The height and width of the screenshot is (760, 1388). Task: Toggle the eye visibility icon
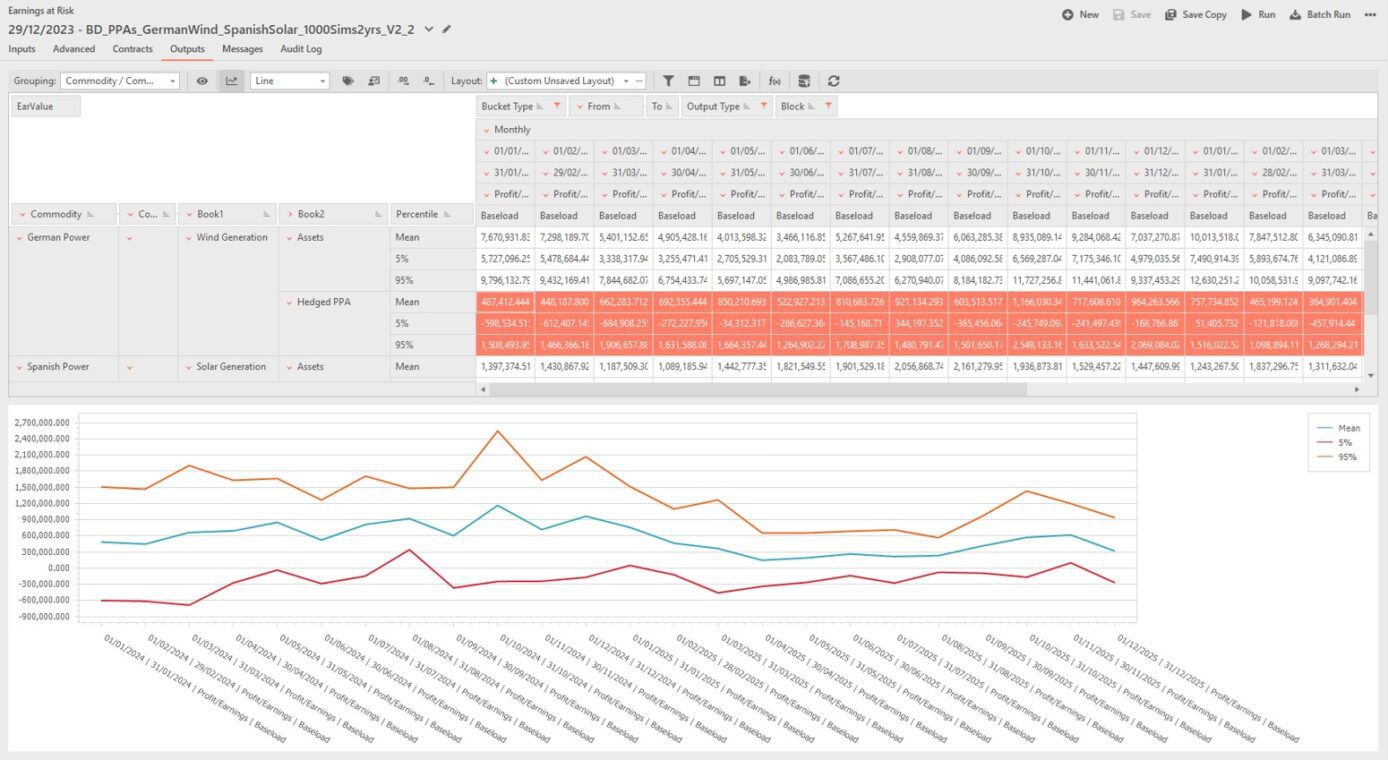(x=202, y=81)
